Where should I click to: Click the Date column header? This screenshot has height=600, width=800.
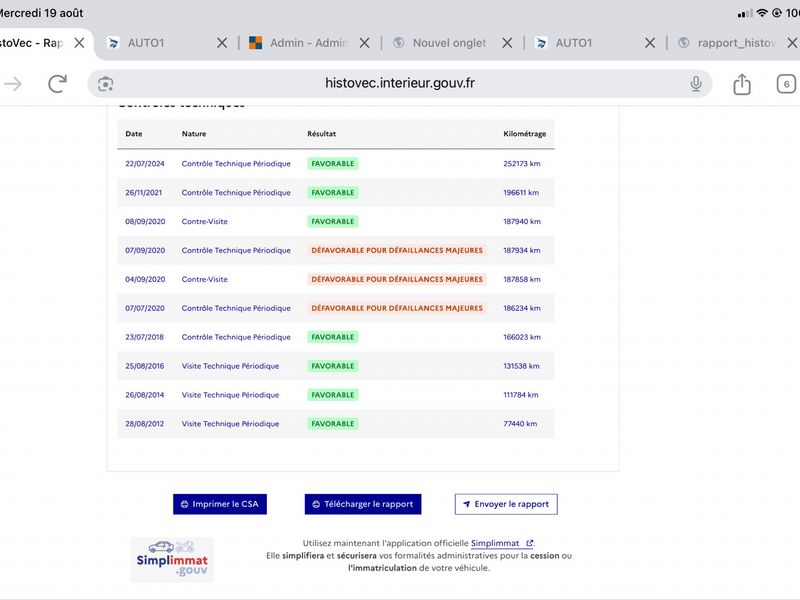[134, 134]
